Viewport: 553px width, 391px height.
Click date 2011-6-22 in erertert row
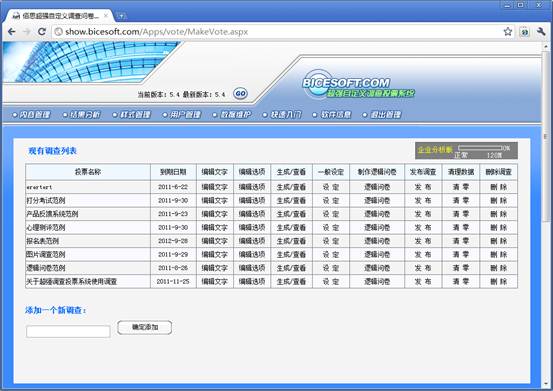coord(173,187)
